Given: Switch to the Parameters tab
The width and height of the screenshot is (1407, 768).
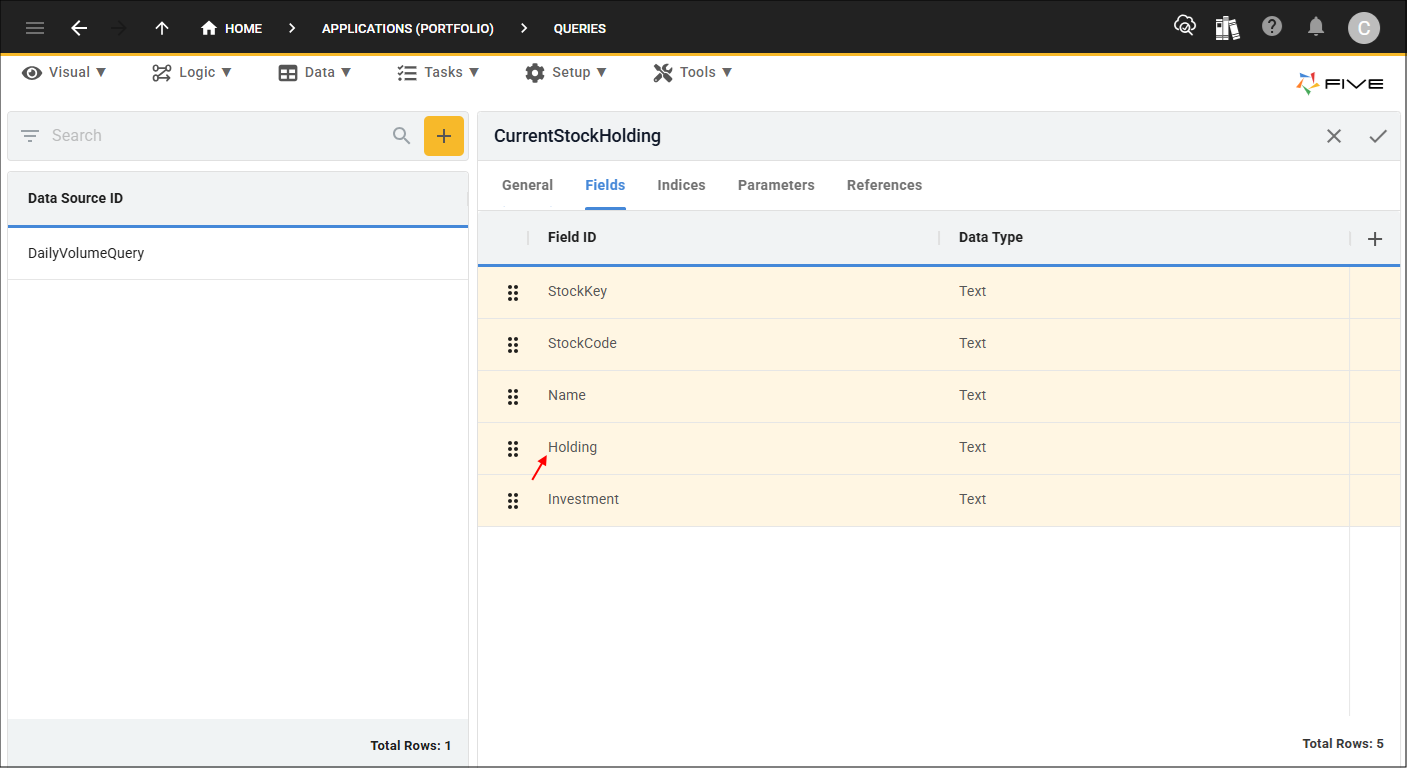Looking at the screenshot, I should [776, 185].
